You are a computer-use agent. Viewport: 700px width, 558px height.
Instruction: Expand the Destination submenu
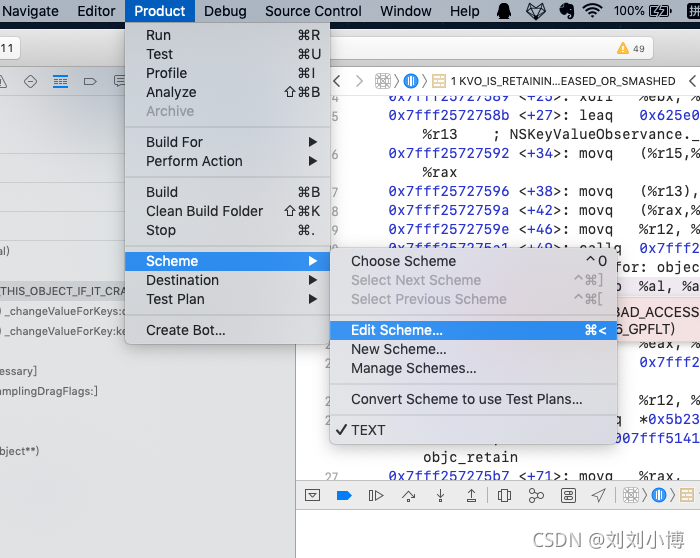point(228,280)
